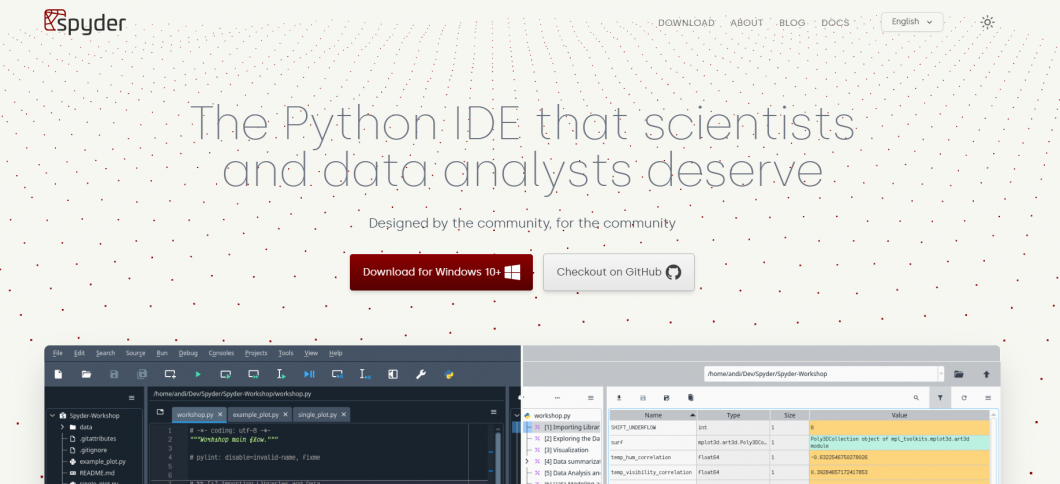Toggle the light/dark theme sun icon
The height and width of the screenshot is (484, 1060).
click(988, 22)
